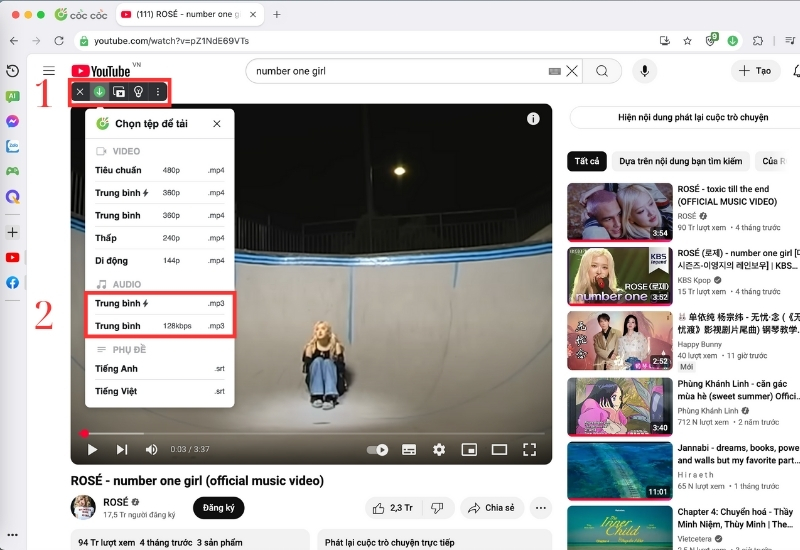Open the extensions puzzle icon
This screenshot has width=800, height=550.
click(758, 41)
